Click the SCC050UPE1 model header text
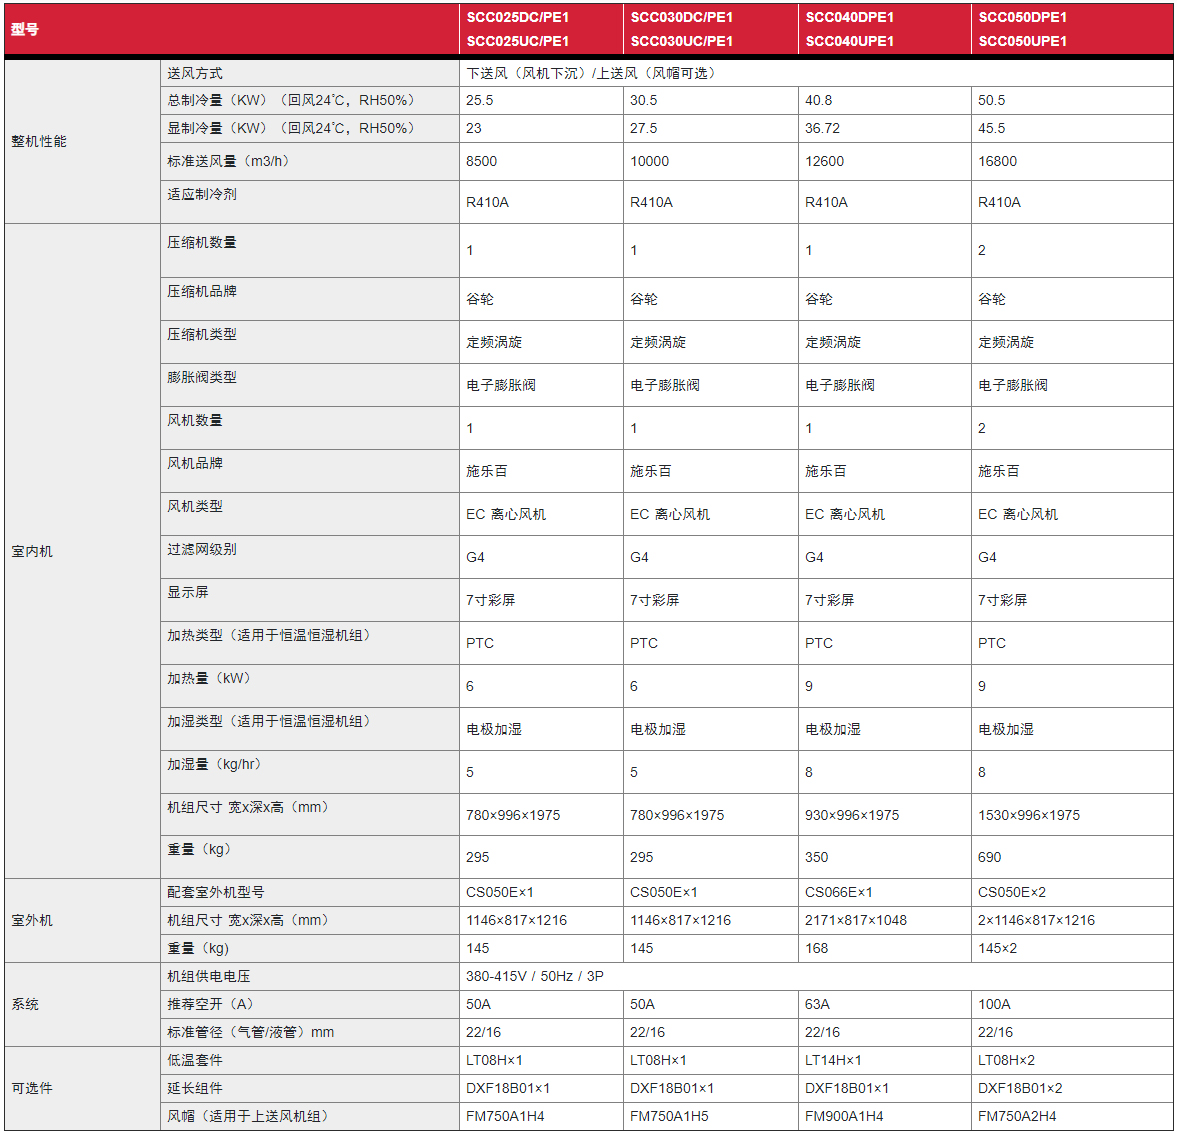1177x1133 pixels. (x=1022, y=41)
